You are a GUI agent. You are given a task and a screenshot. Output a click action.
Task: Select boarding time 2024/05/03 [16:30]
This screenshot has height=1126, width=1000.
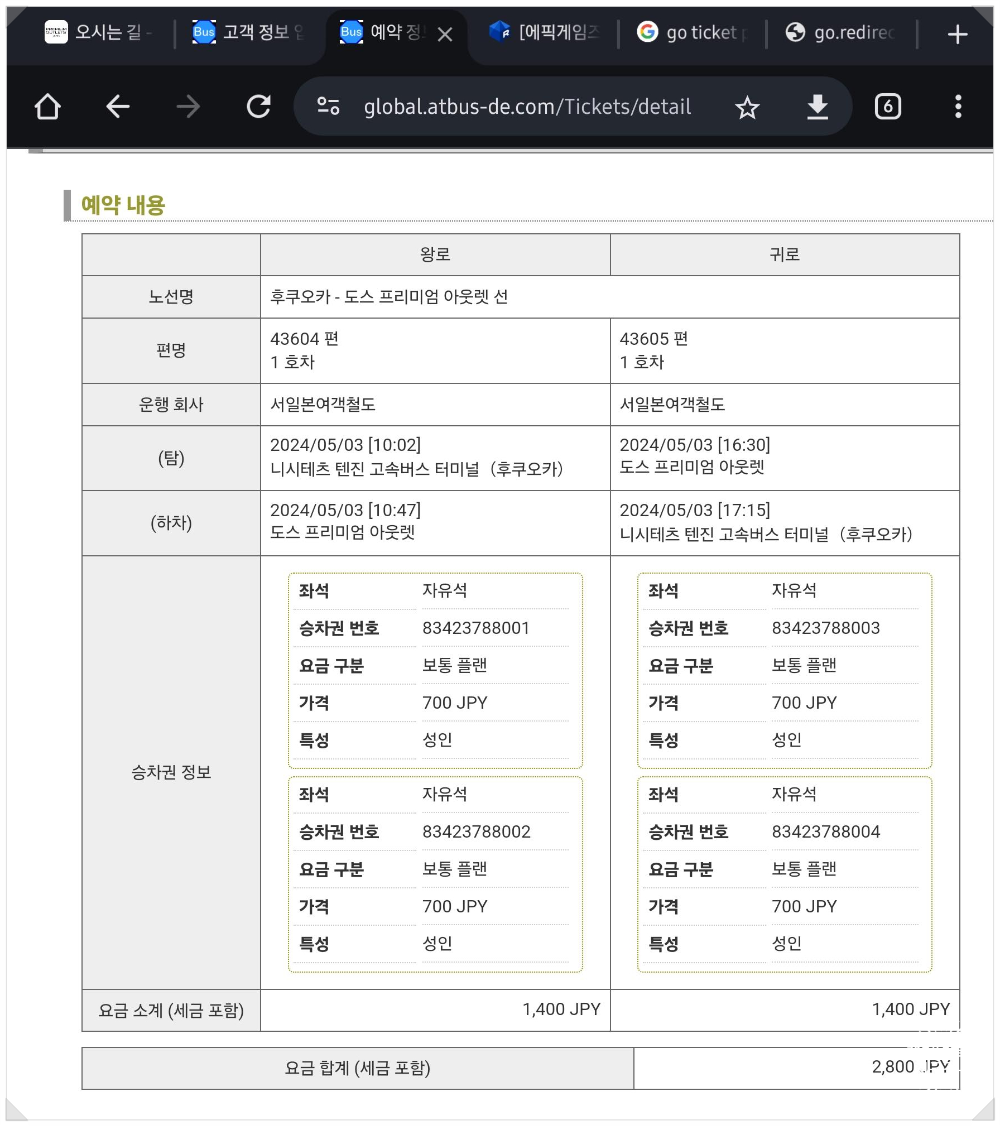[x=695, y=445]
